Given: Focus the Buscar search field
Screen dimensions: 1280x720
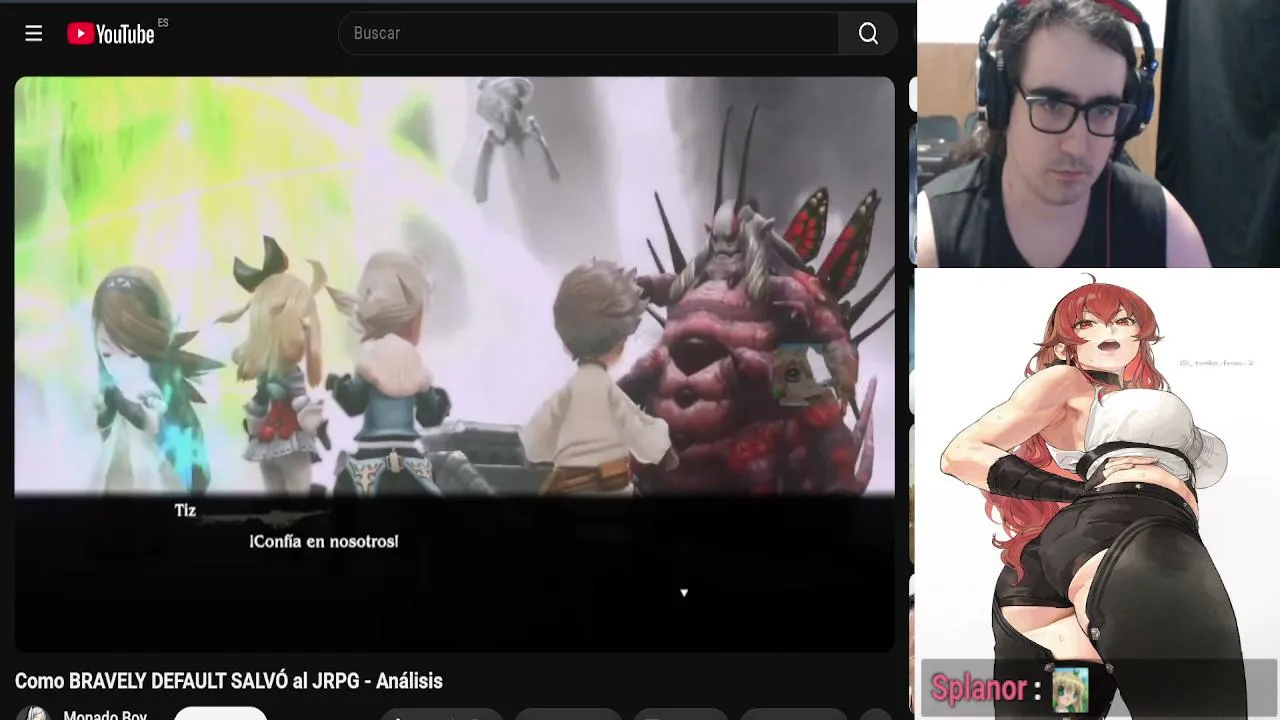Looking at the screenshot, I should click(589, 34).
